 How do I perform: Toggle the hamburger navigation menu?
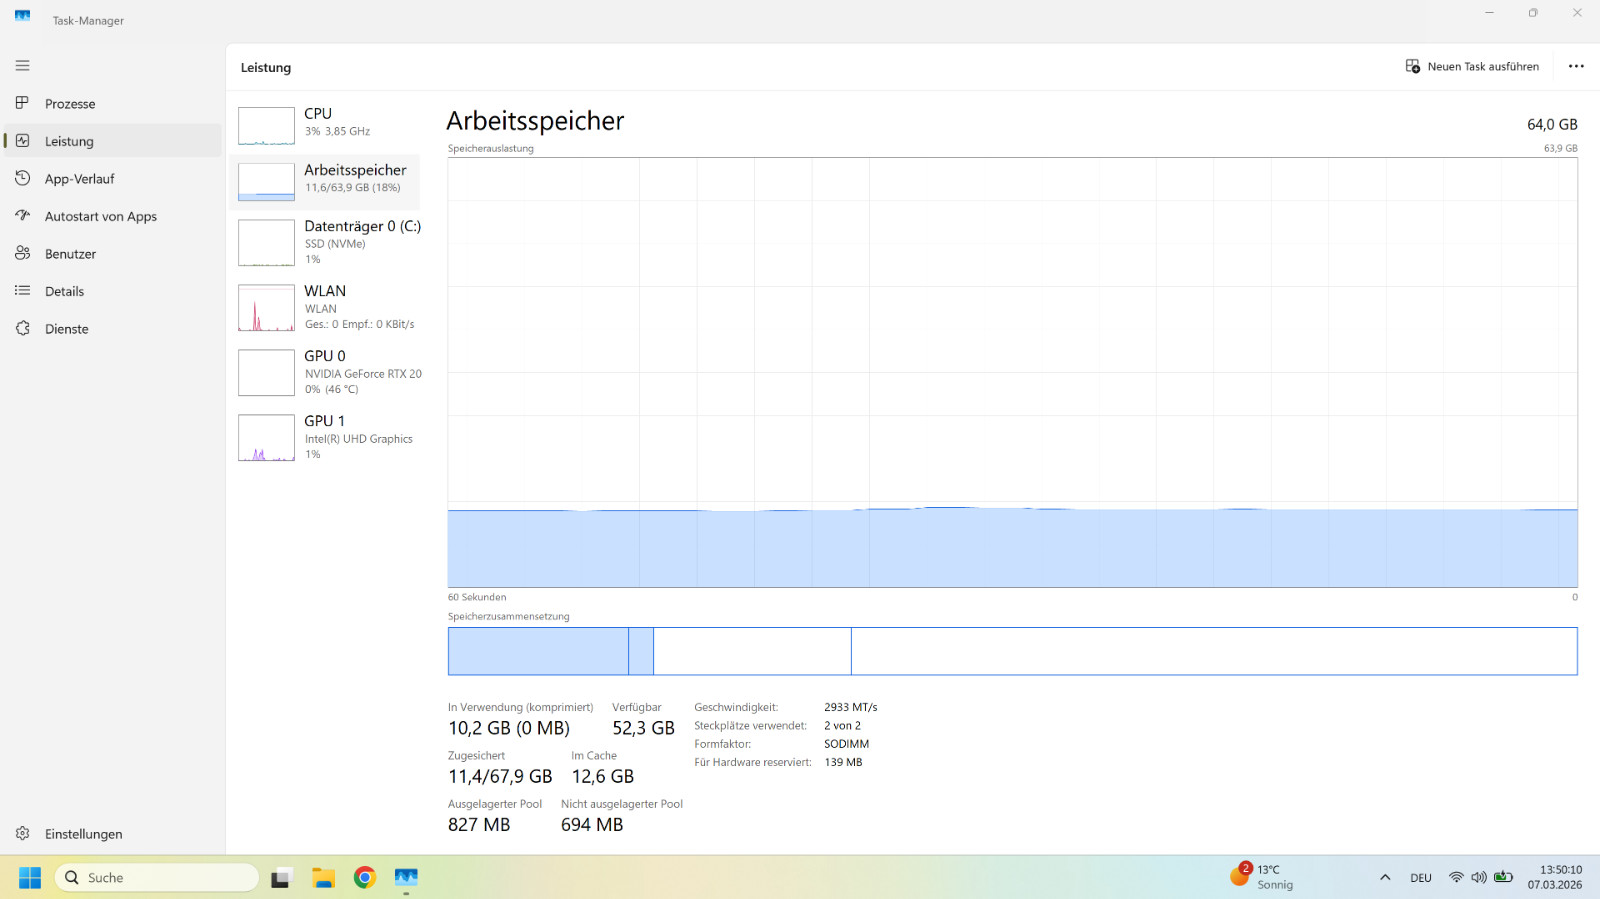pos(22,66)
